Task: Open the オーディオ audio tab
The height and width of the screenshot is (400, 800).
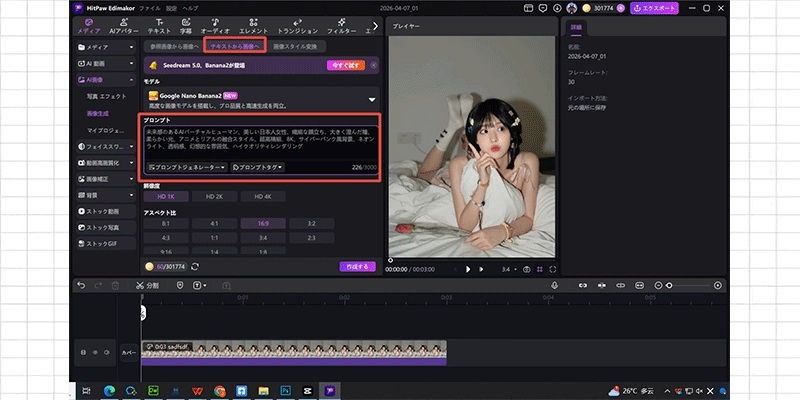Action: (x=215, y=26)
